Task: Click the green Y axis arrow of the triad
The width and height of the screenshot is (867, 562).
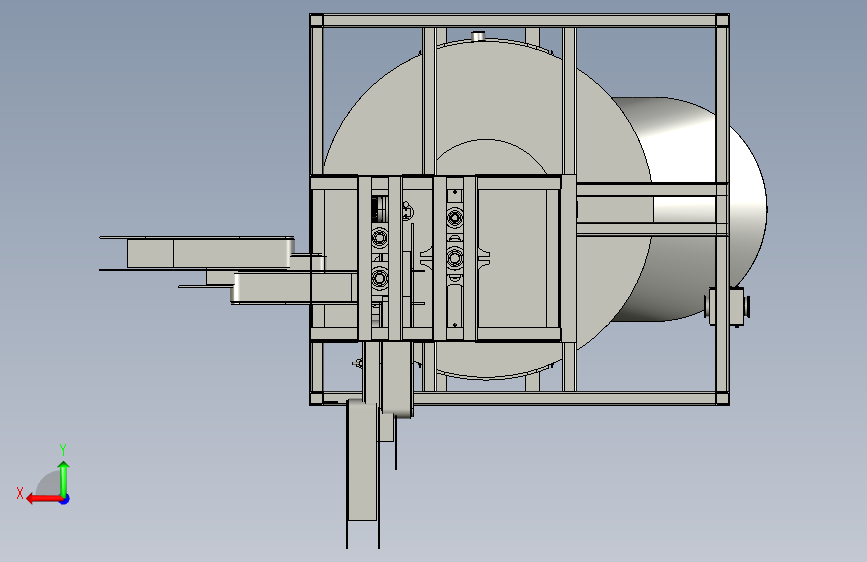Action: click(64, 478)
